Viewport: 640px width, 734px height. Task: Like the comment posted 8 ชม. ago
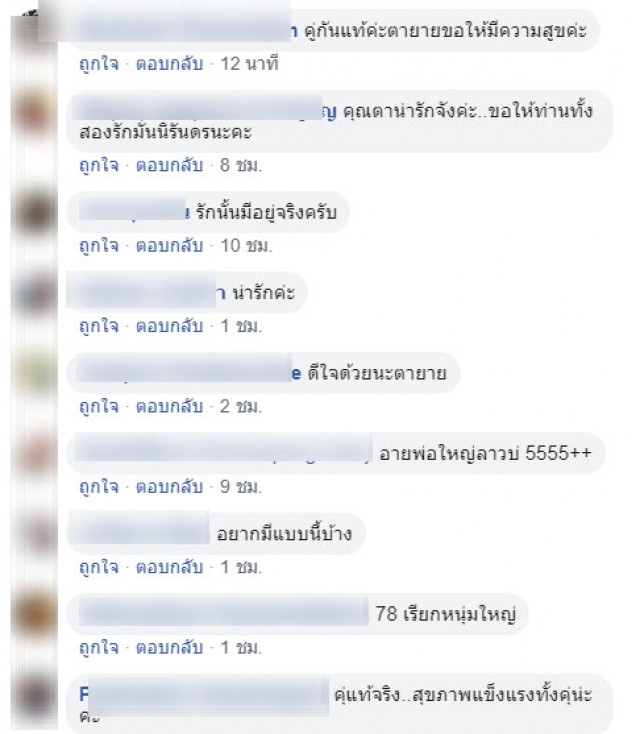click(x=99, y=165)
